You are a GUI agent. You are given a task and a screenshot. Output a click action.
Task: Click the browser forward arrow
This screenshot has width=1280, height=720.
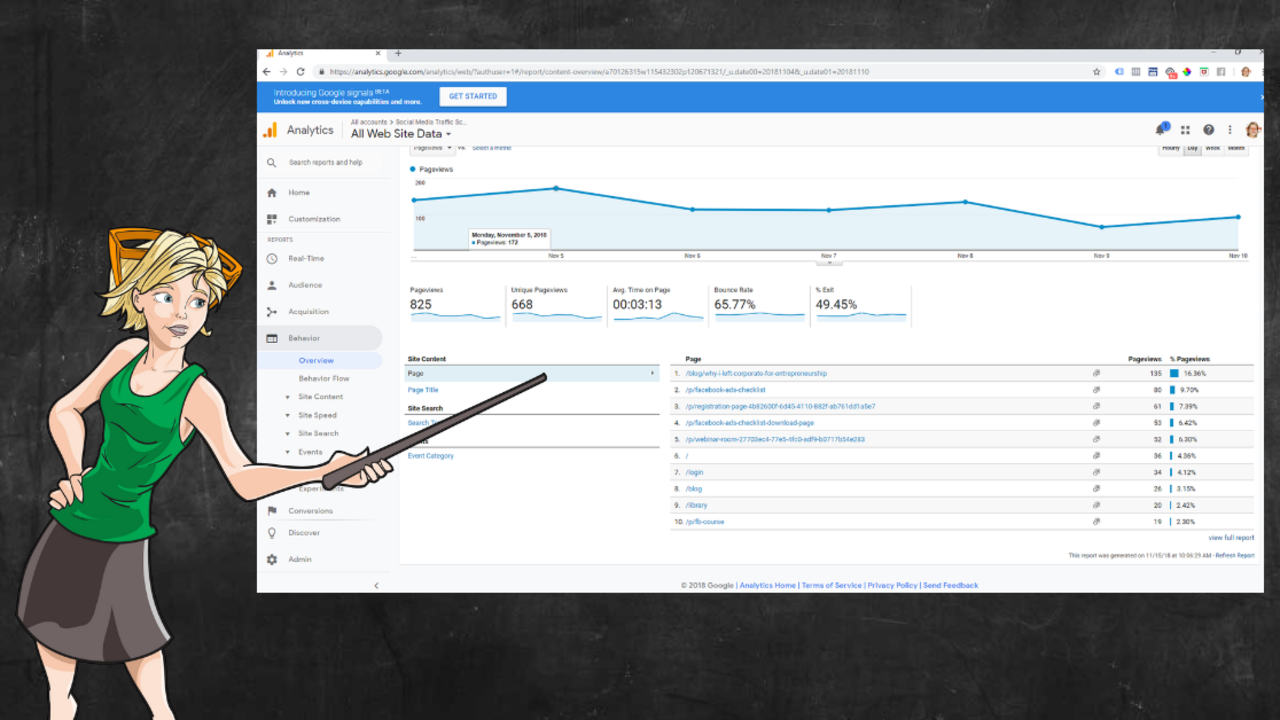click(284, 72)
